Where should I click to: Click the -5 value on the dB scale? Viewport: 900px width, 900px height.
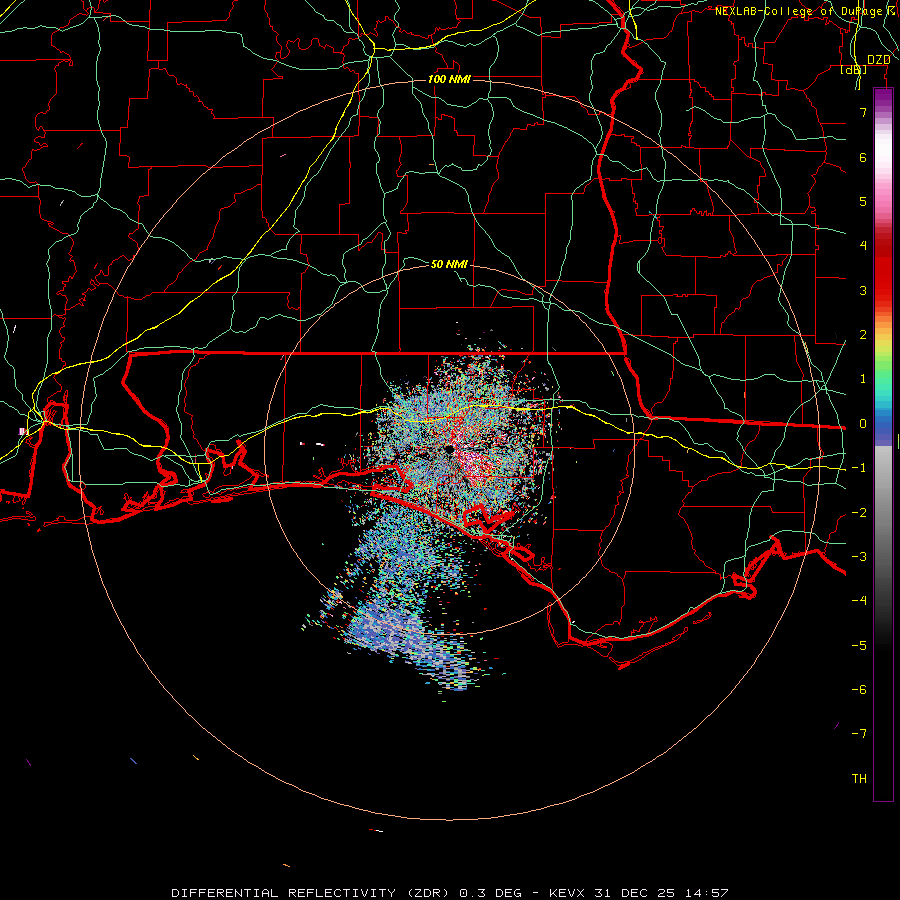pos(859,646)
